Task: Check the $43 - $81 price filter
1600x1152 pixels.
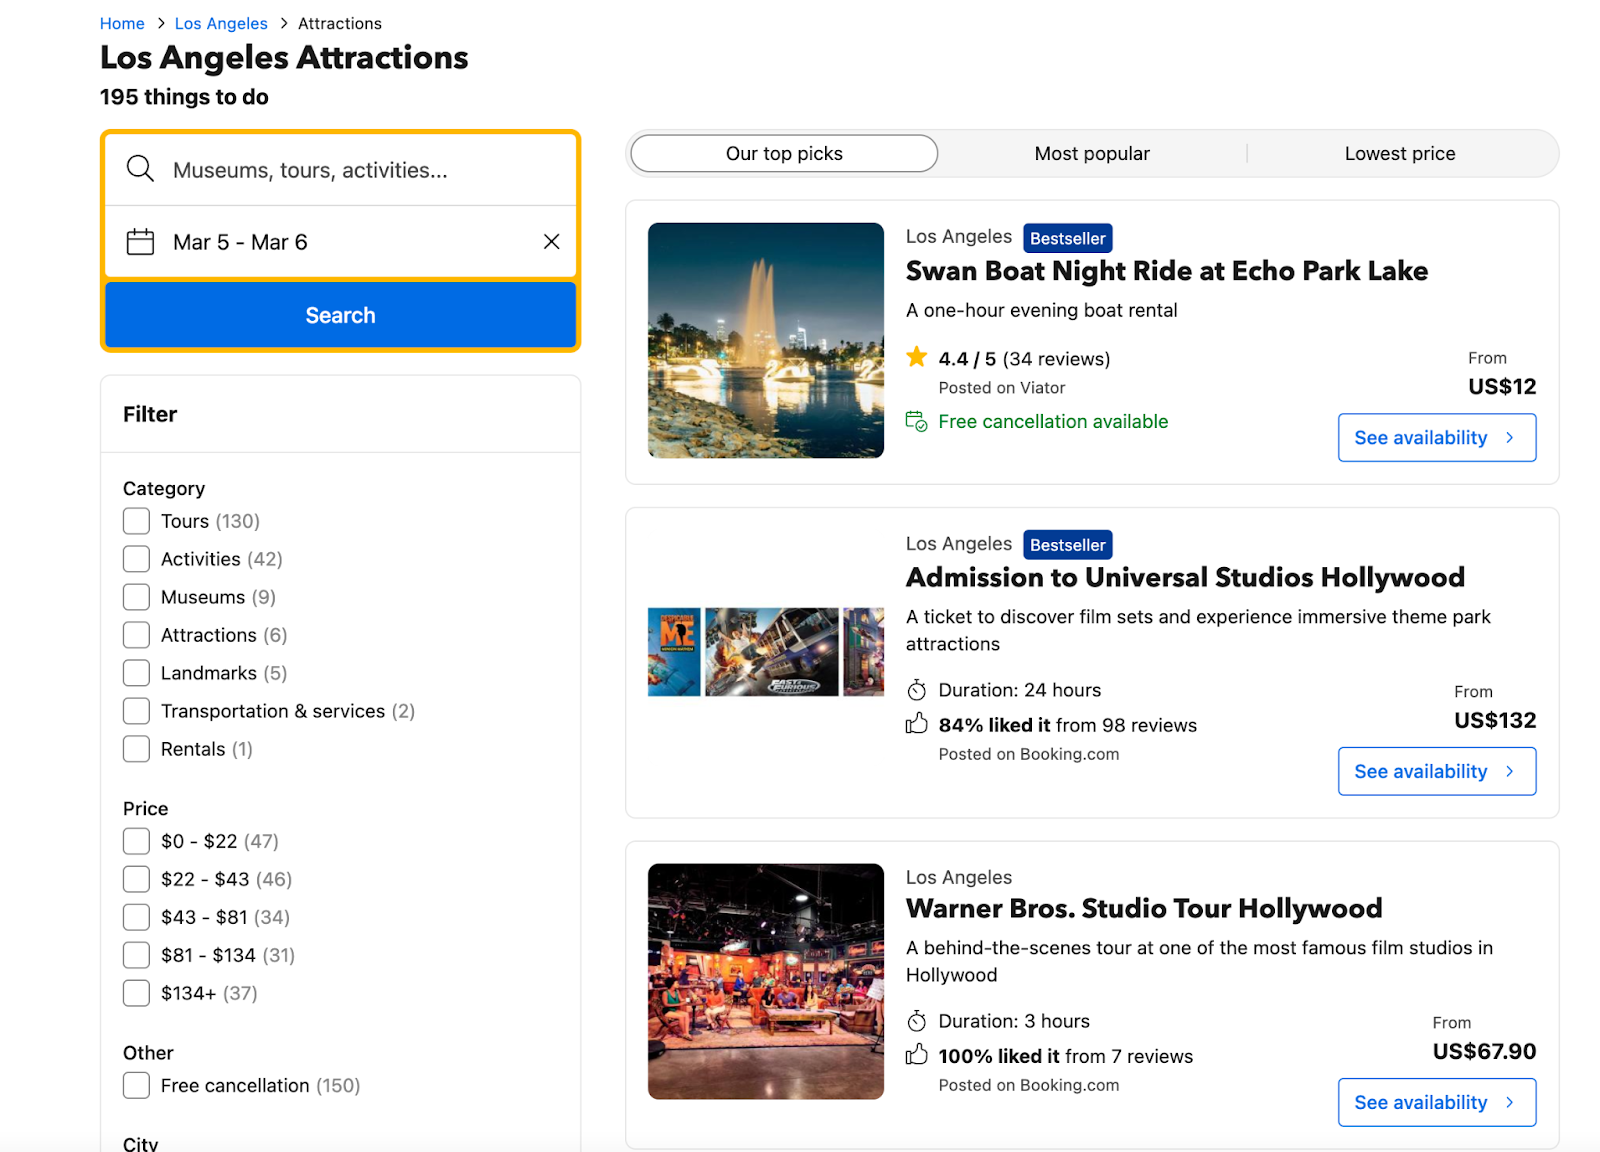Action: [x=136, y=917]
